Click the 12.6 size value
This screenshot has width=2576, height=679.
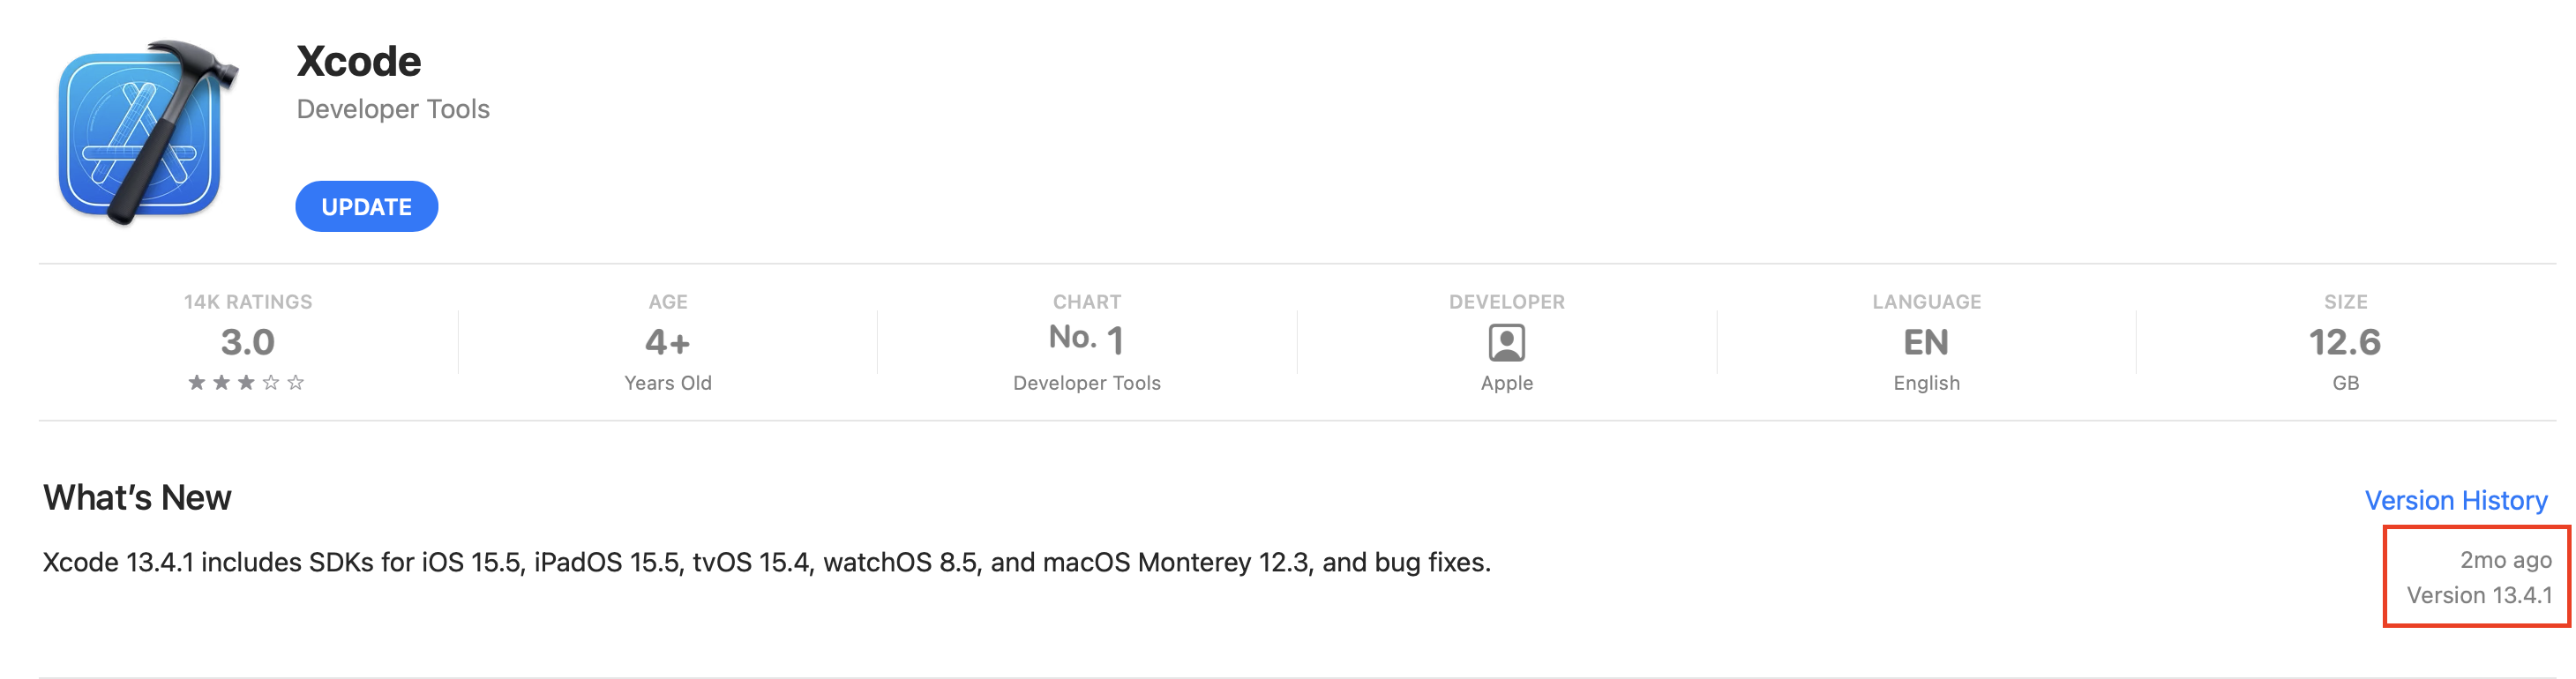point(2344,342)
